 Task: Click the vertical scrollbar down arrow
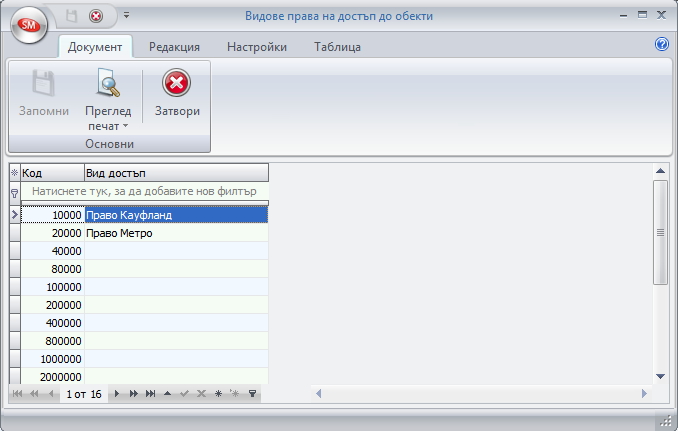[660, 377]
